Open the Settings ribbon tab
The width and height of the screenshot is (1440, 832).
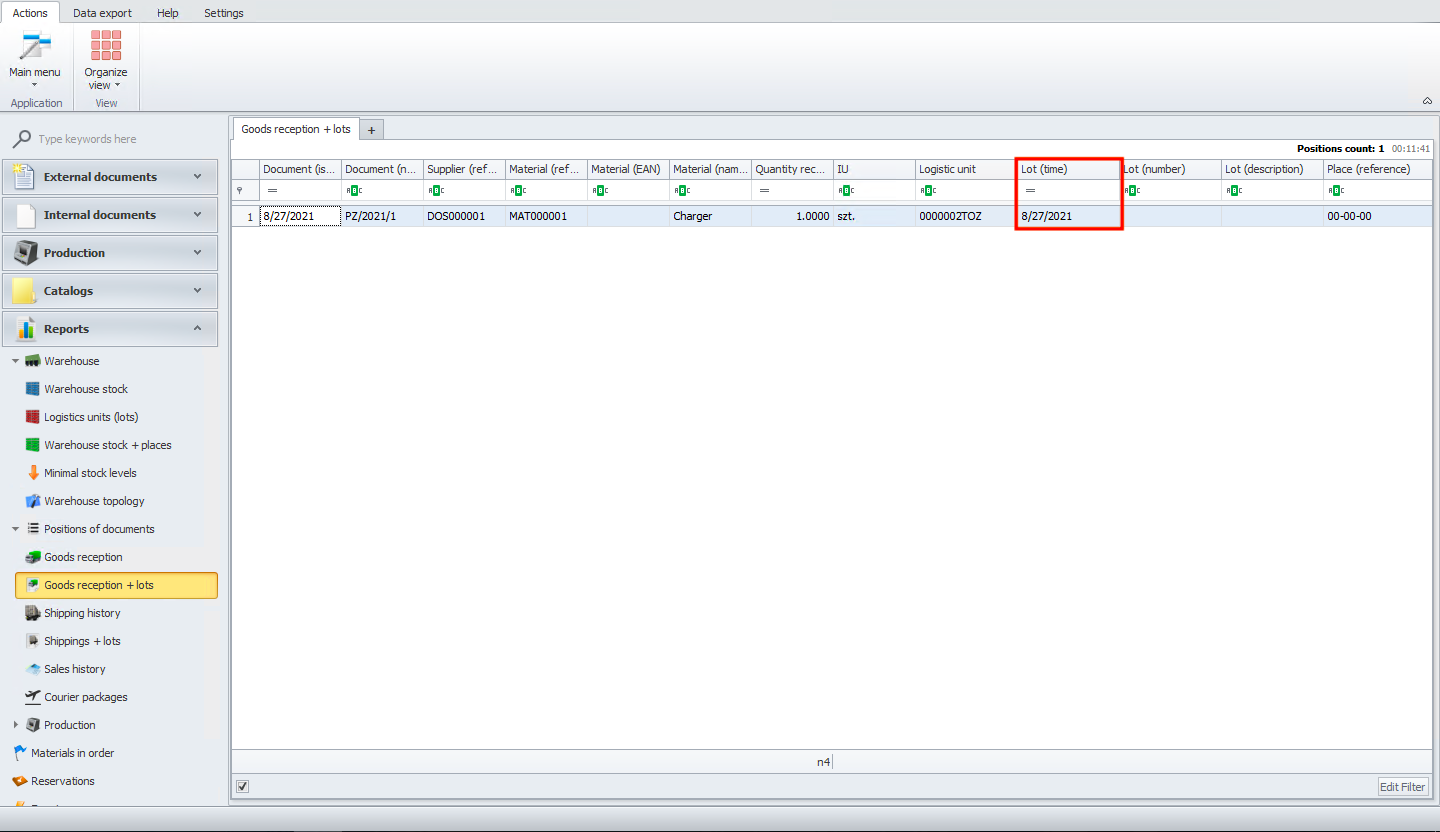pos(224,13)
